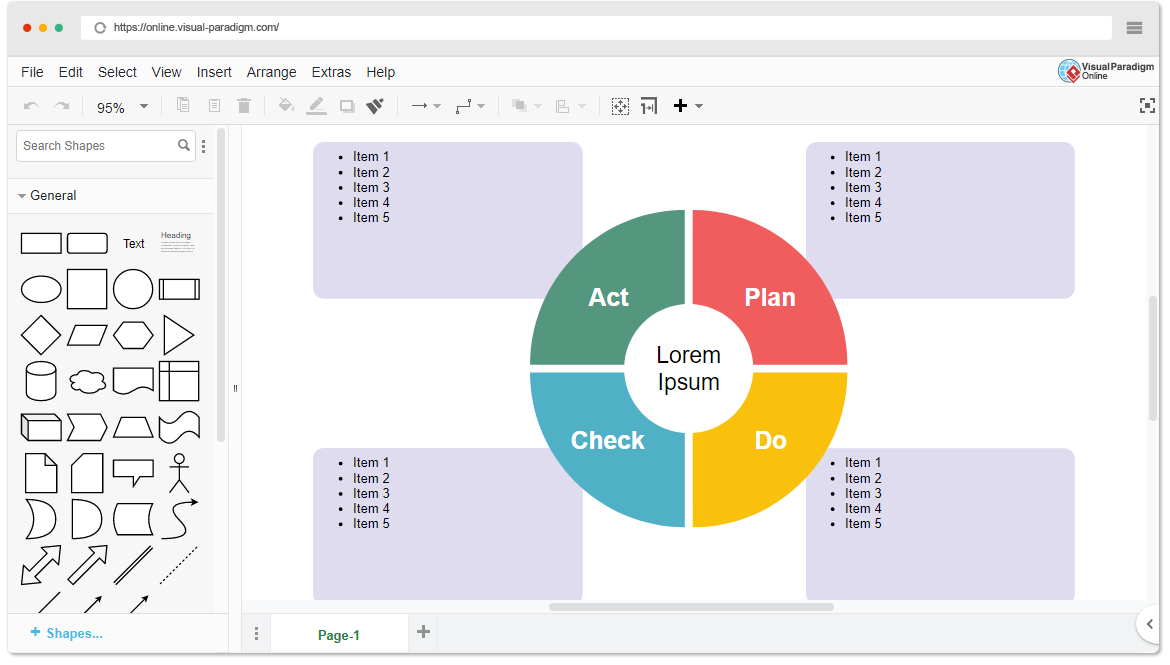The height and width of the screenshot is (665, 1170).
Task: Open shape panel options kebab menu
Action: [204, 146]
